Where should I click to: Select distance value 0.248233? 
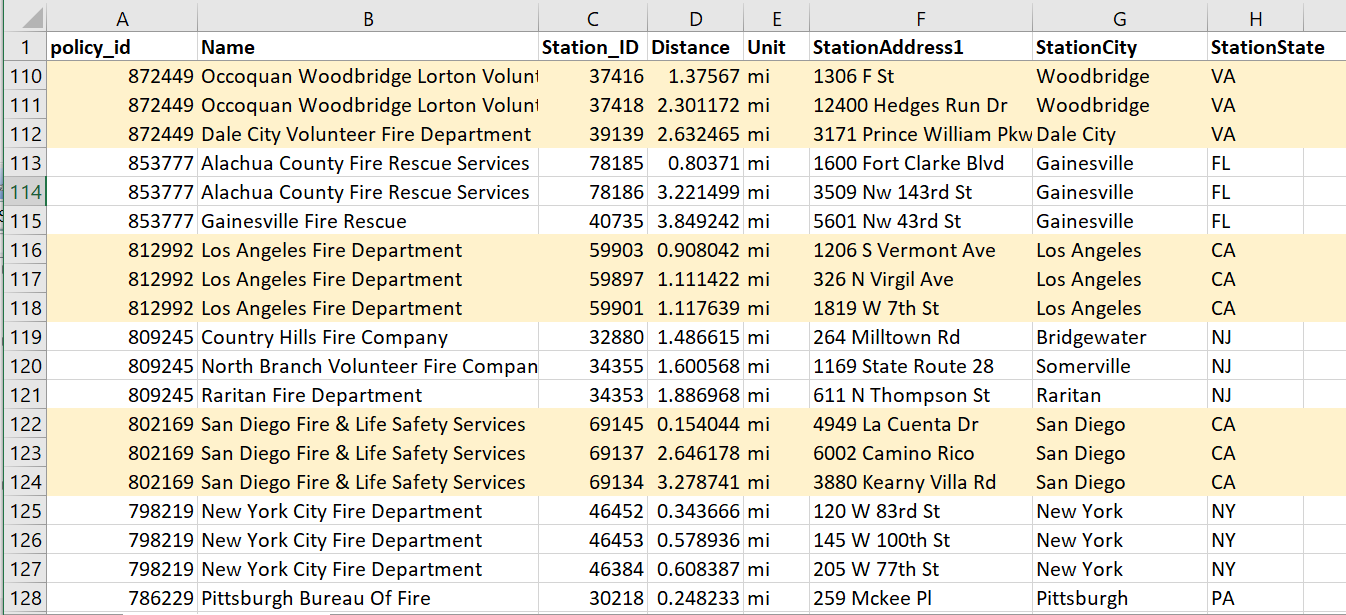pos(695,598)
